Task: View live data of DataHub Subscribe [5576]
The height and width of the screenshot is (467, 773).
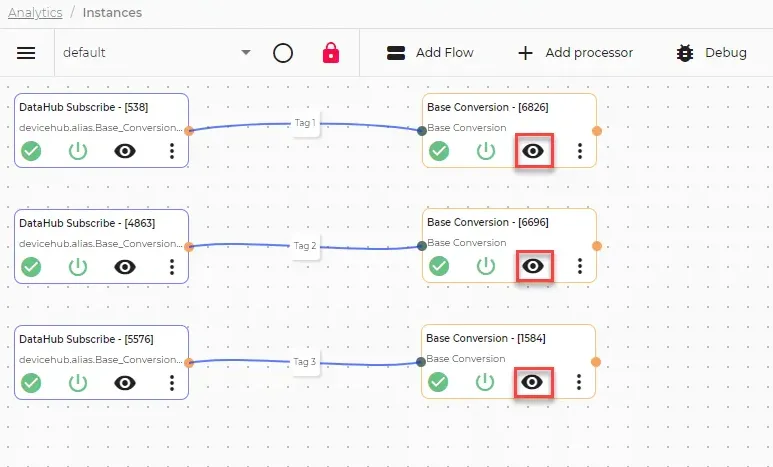Action: [x=125, y=383]
